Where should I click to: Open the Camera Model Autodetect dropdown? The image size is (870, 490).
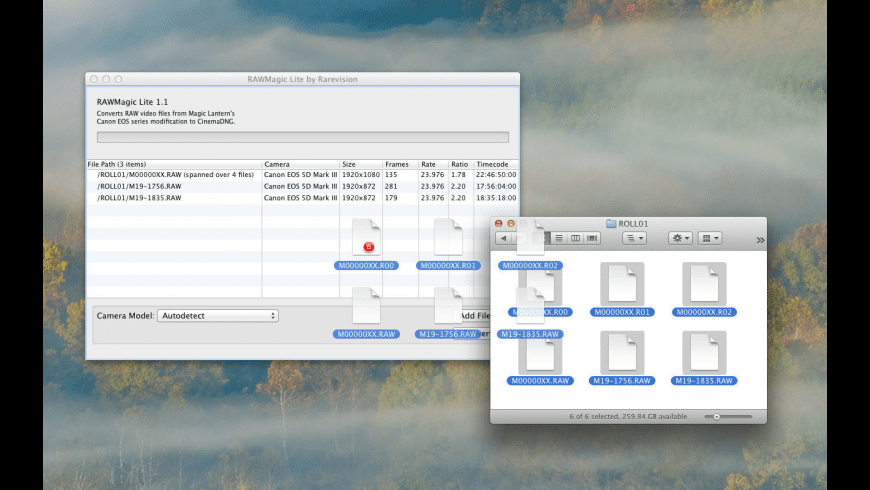coord(218,315)
